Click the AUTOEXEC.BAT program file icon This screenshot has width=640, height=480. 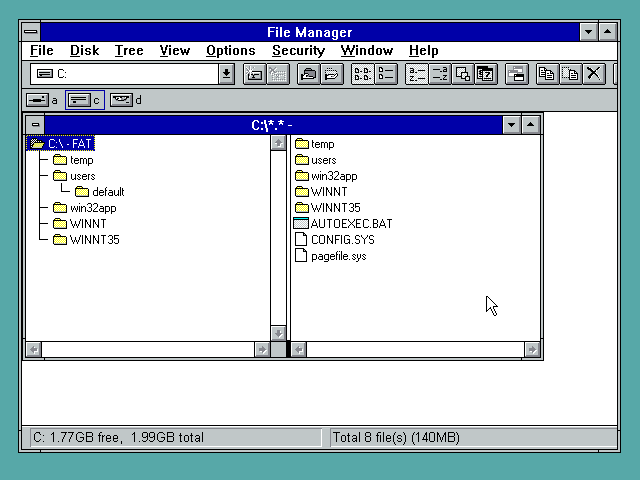(x=301, y=224)
